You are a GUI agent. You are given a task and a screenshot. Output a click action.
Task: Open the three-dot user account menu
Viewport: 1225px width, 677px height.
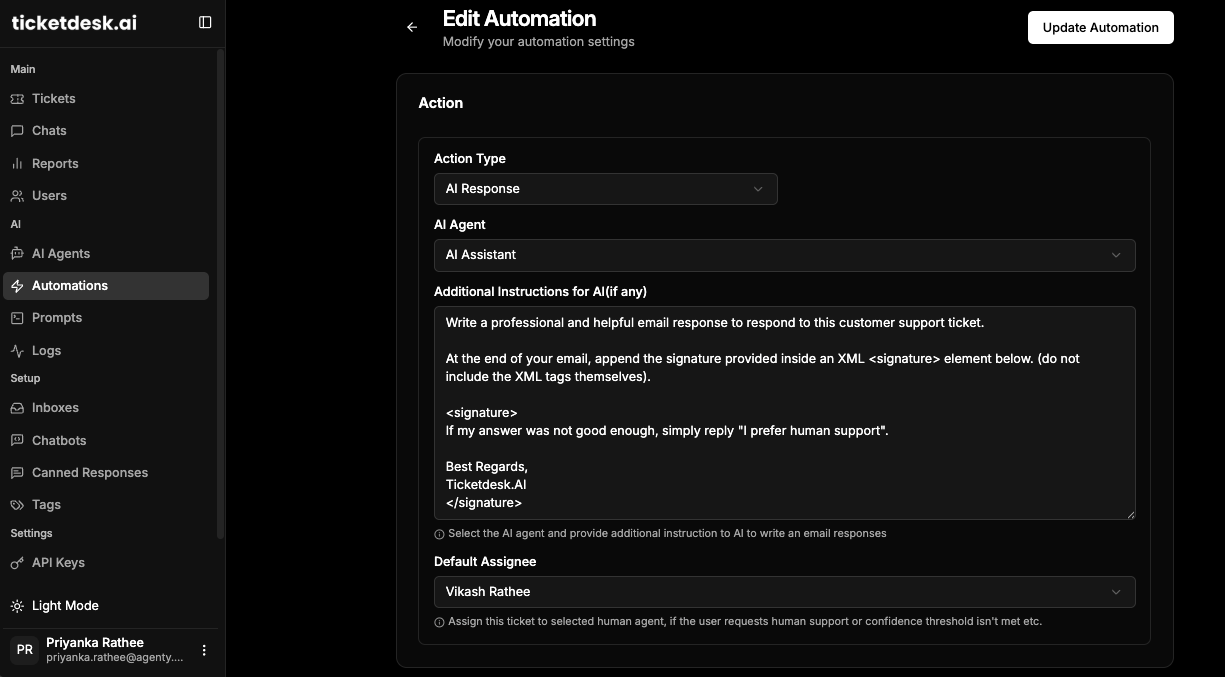tap(204, 650)
